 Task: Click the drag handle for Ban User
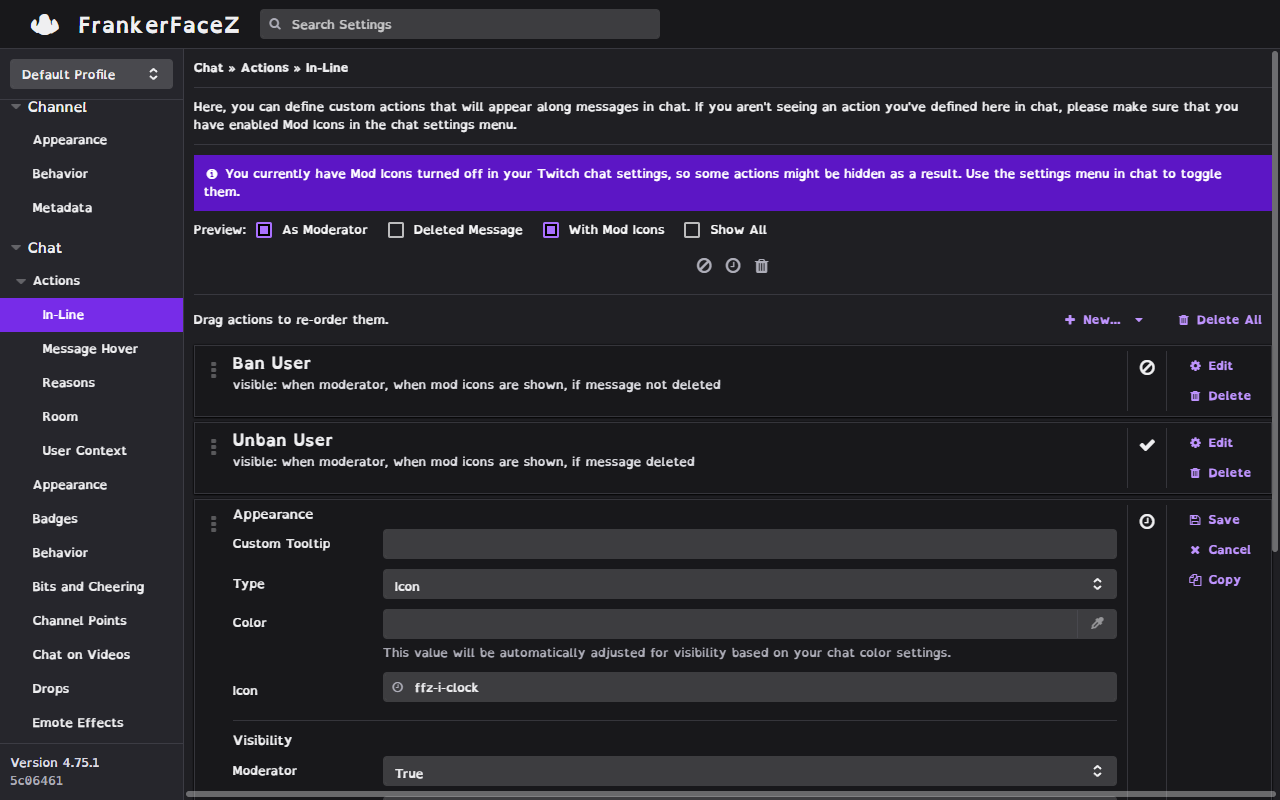click(x=213, y=371)
